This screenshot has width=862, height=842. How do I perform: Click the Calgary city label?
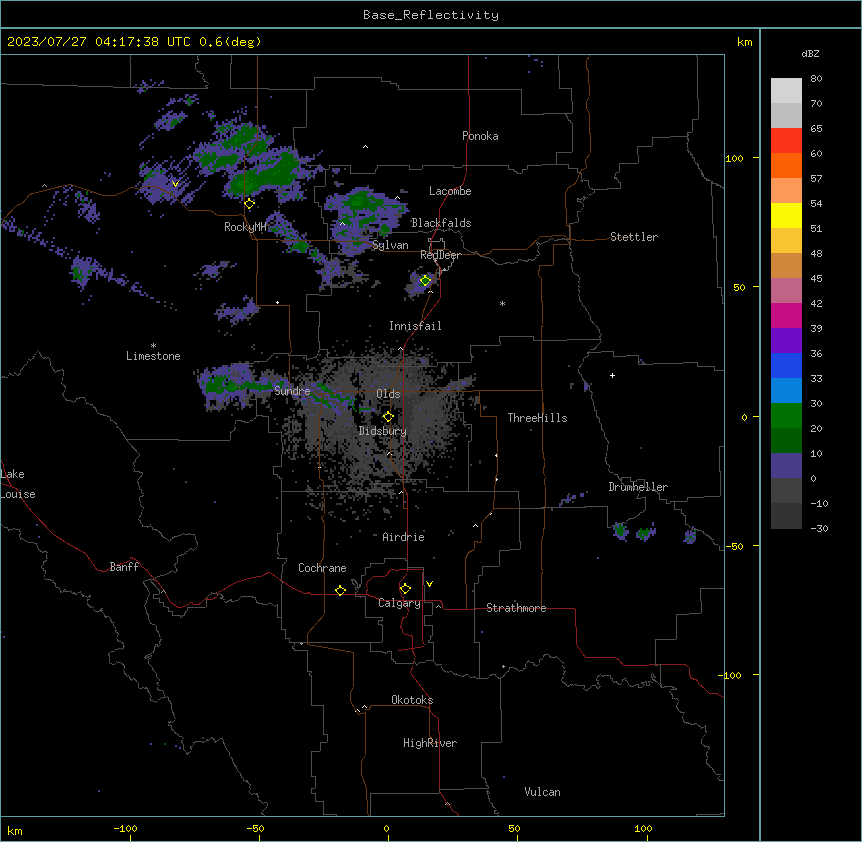pos(399,603)
